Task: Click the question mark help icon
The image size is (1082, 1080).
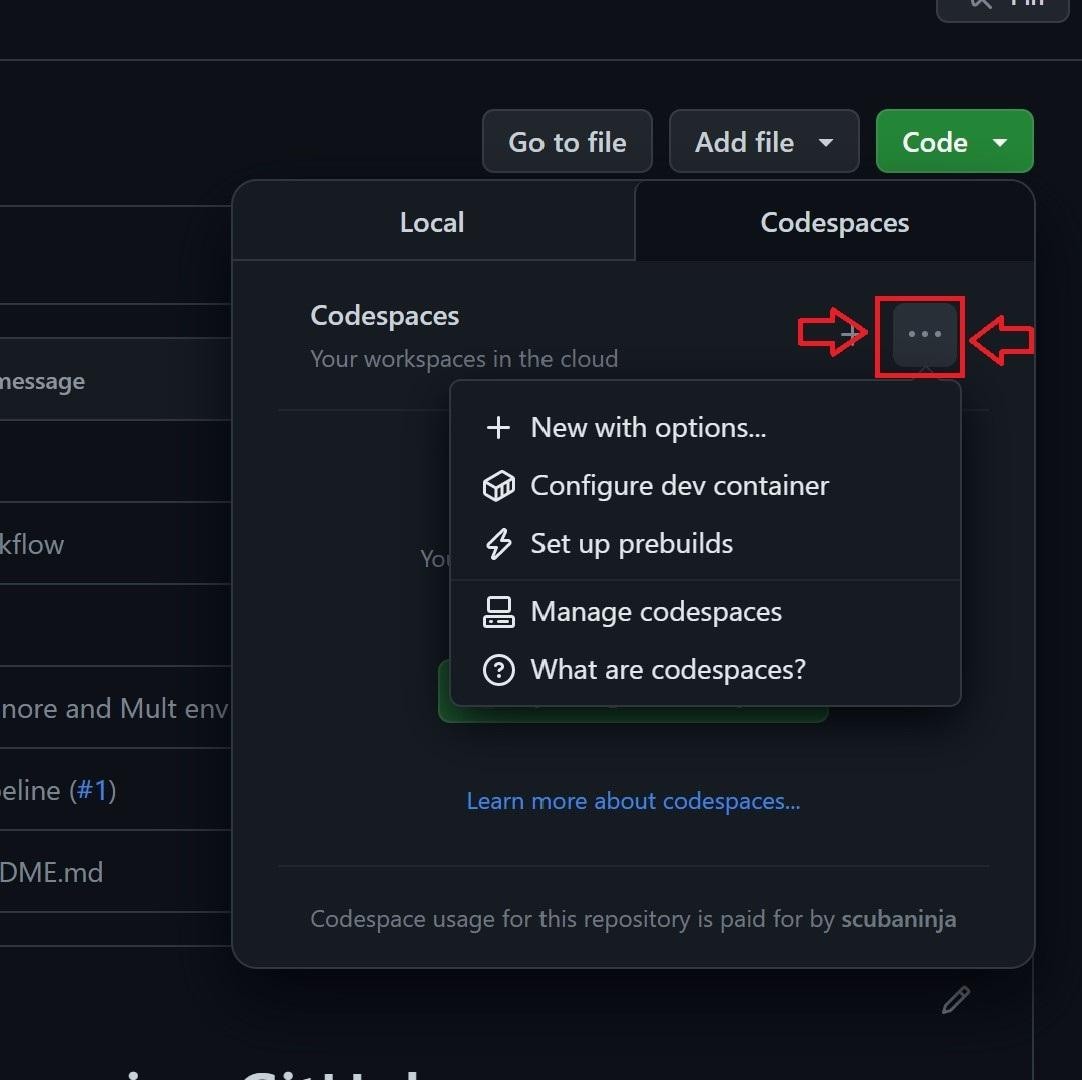Action: tap(498, 670)
